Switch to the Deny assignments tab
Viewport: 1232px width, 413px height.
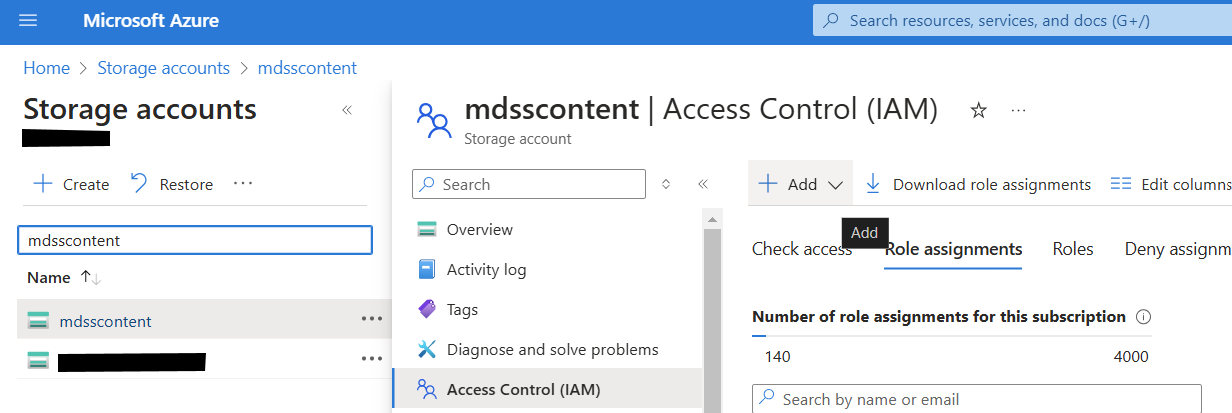point(1178,249)
